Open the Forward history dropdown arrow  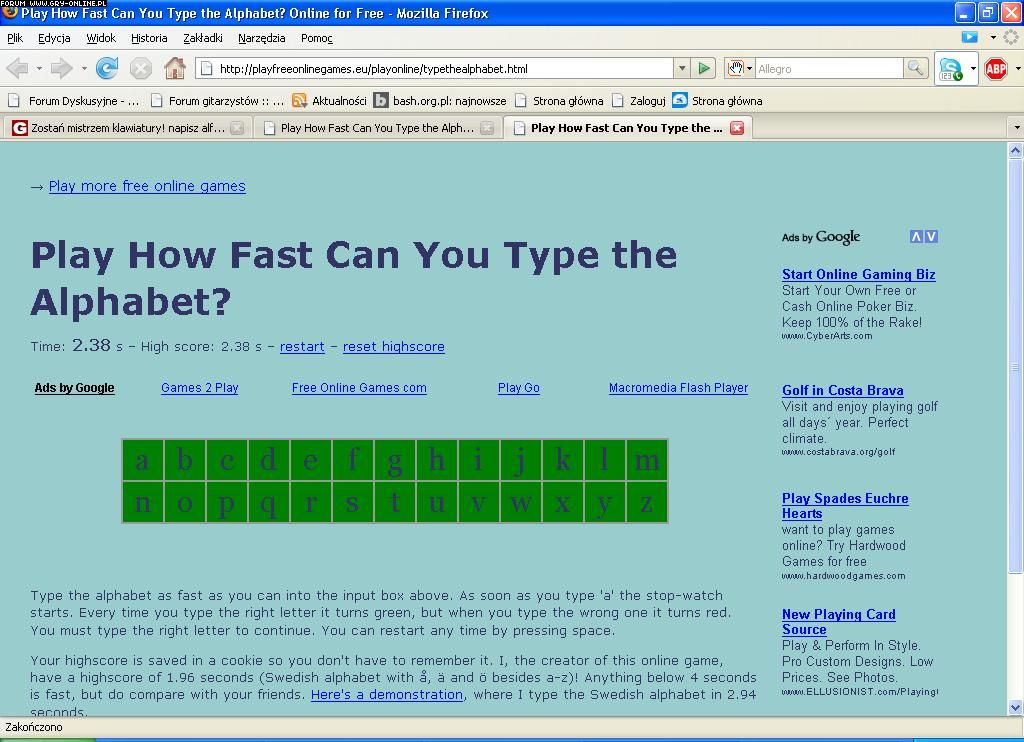pyautogui.click(x=84, y=68)
